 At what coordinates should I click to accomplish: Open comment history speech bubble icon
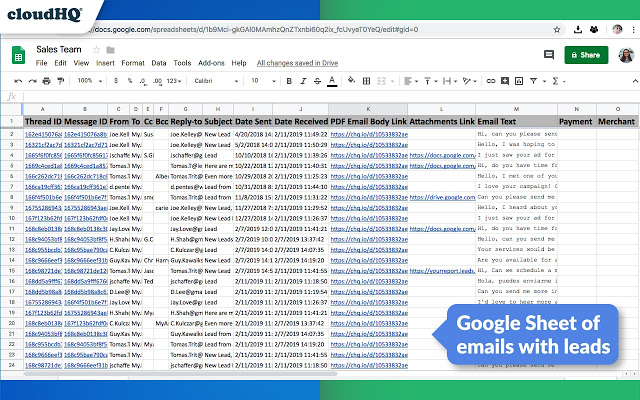(x=548, y=55)
